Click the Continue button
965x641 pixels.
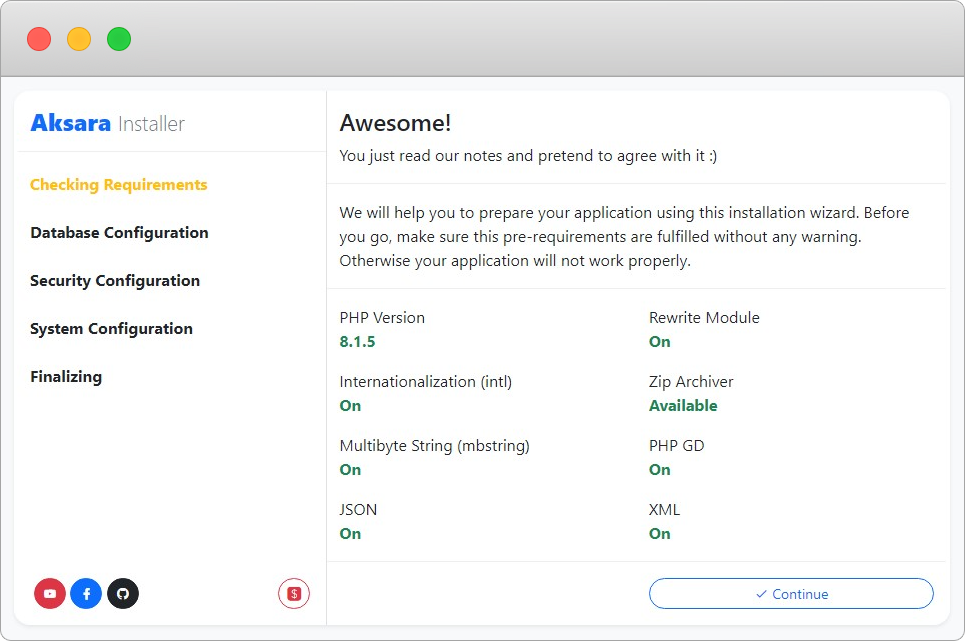coord(791,594)
